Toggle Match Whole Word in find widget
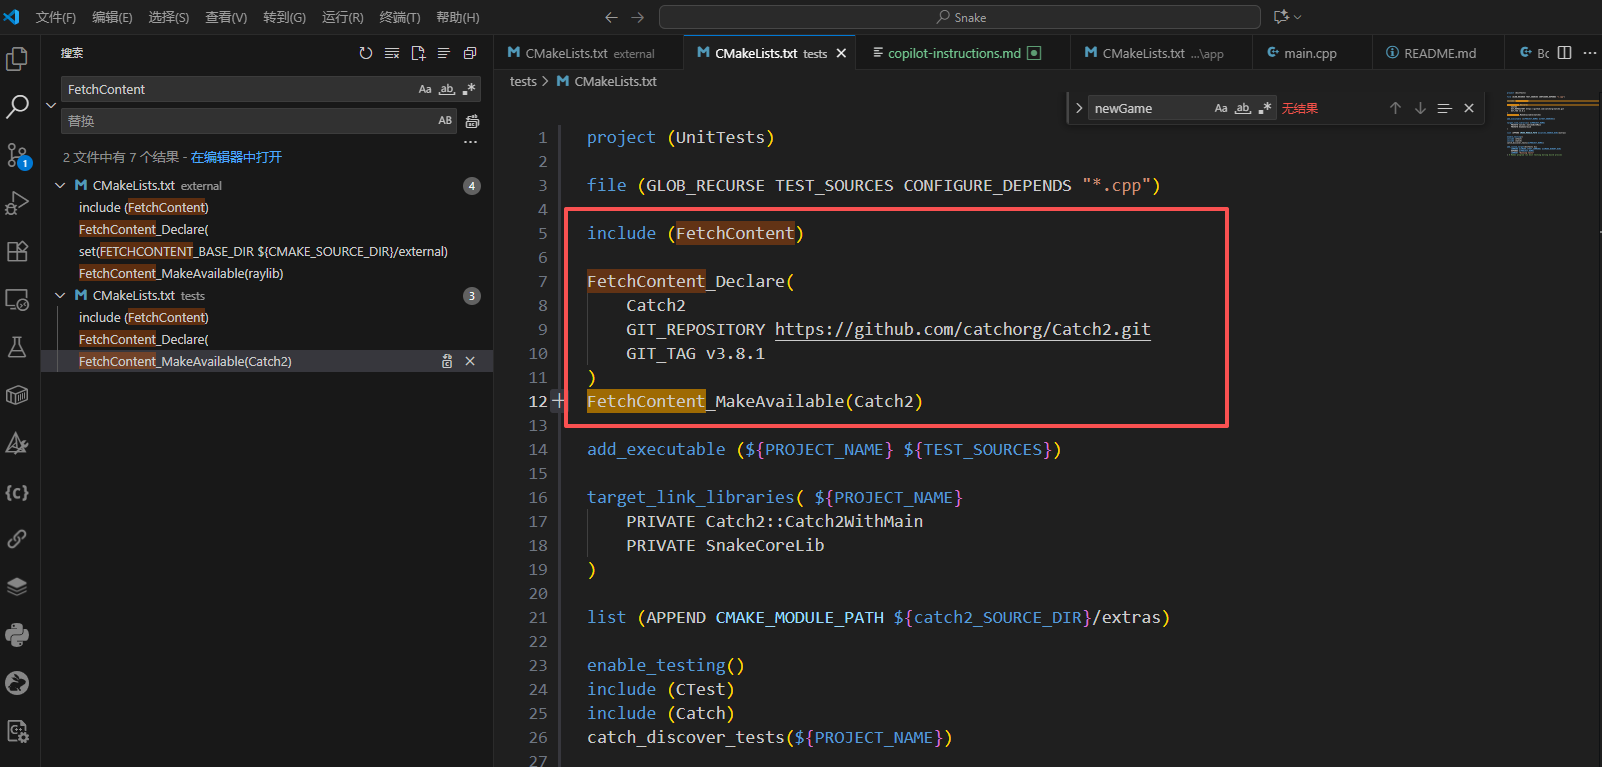This screenshot has width=1602, height=767. [x=1243, y=108]
